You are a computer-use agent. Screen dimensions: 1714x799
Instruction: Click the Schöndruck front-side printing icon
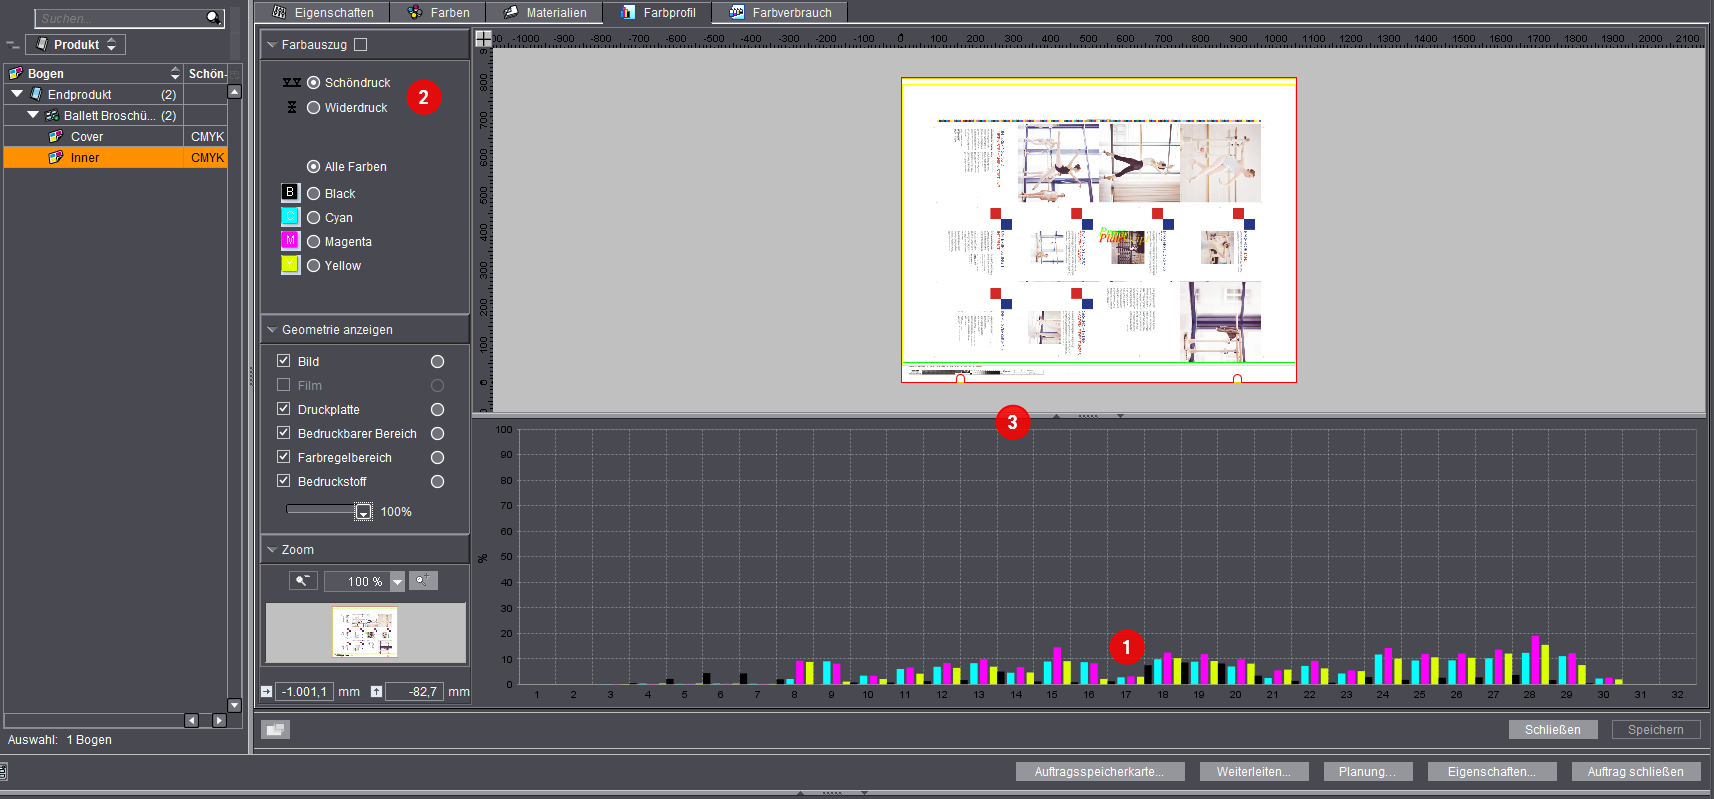(291, 83)
